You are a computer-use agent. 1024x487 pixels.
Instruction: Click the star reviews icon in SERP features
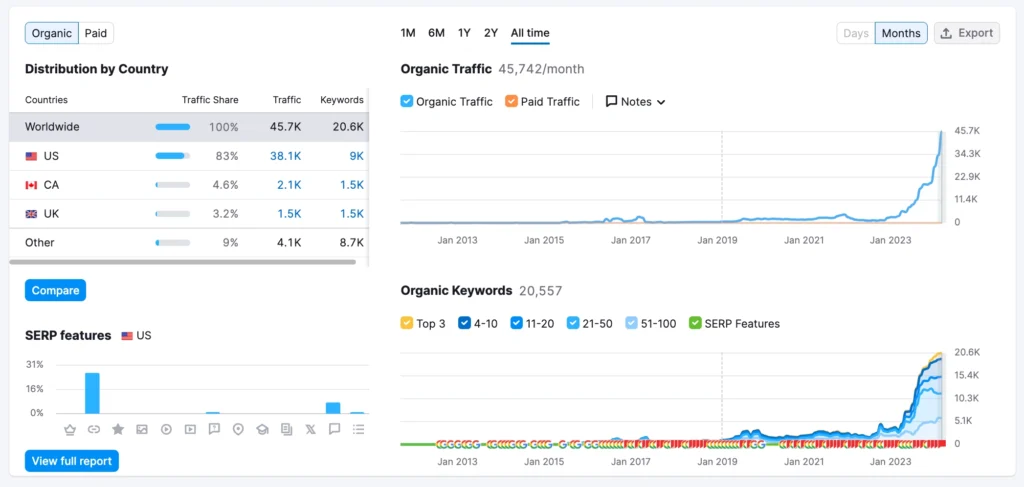tap(118, 429)
